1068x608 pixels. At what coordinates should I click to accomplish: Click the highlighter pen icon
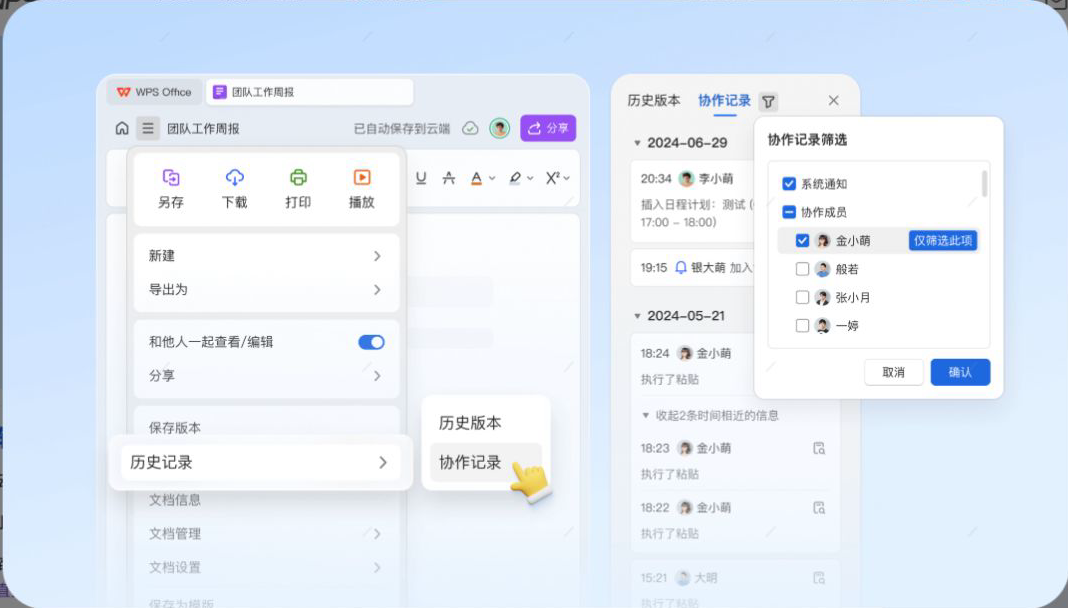tap(515, 178)
